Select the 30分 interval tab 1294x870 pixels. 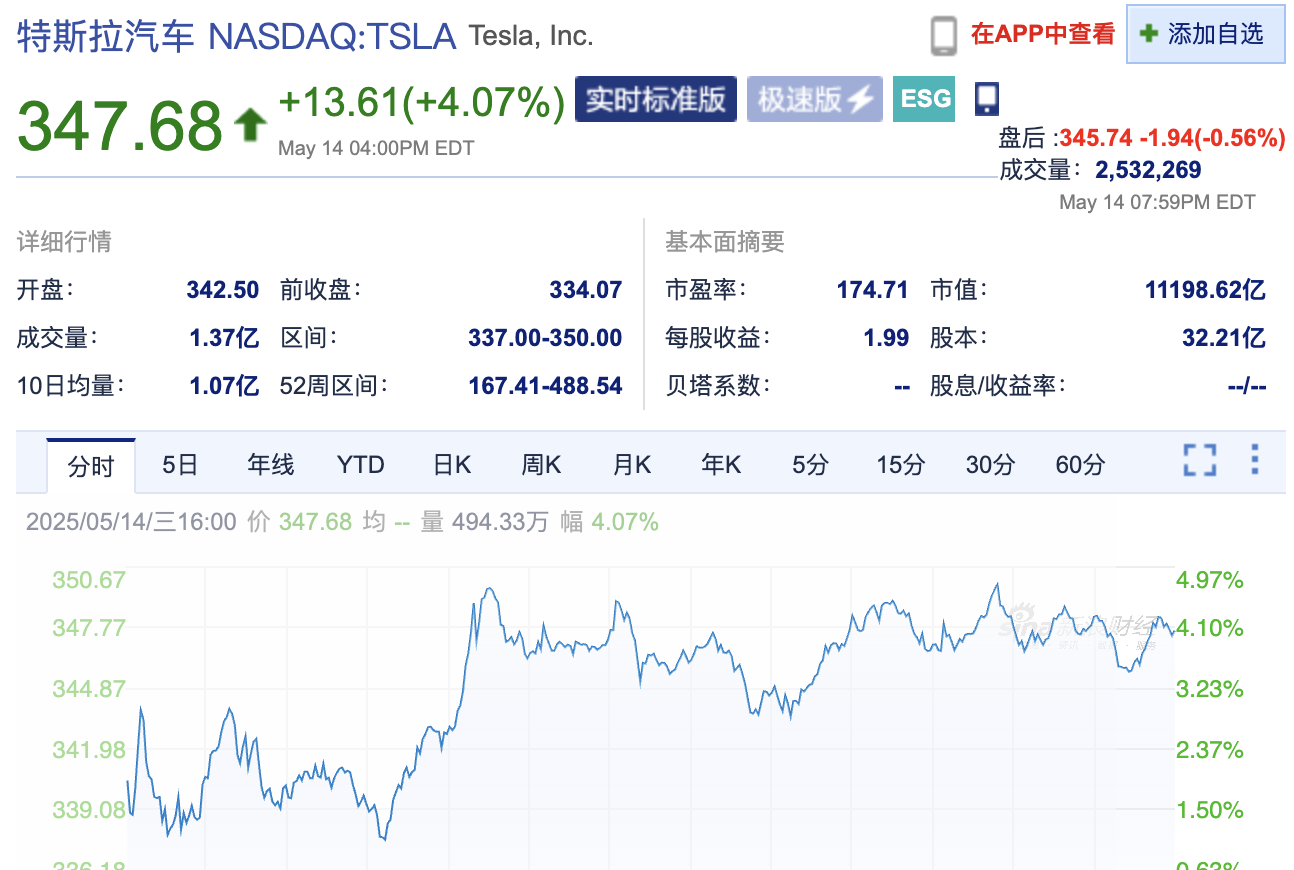[990, 464]
